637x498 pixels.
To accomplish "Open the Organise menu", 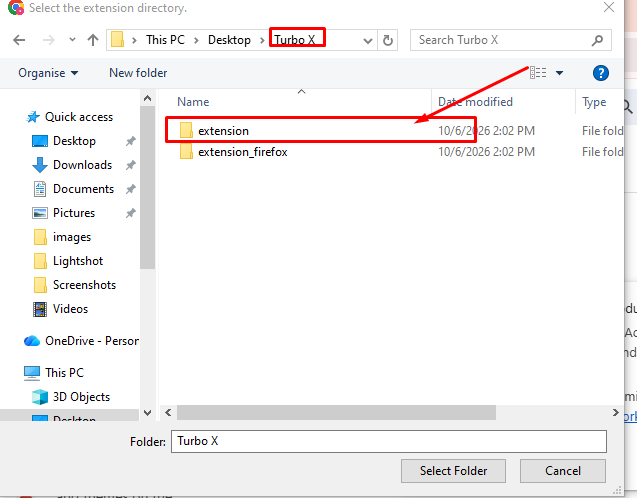I will (x=48, y=73).
